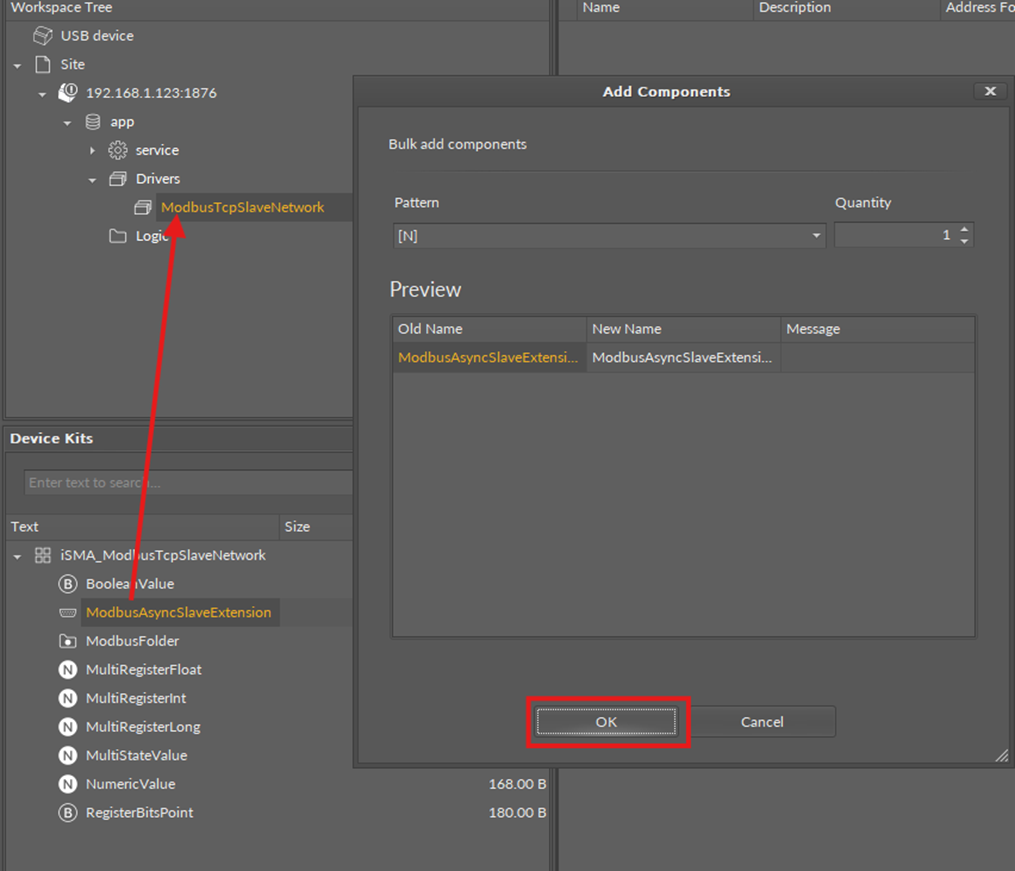
Task: Select the New Name cell ModbusAsyncSlaveExtensi...
Action: pyautogui.click(x=683, y=357)
